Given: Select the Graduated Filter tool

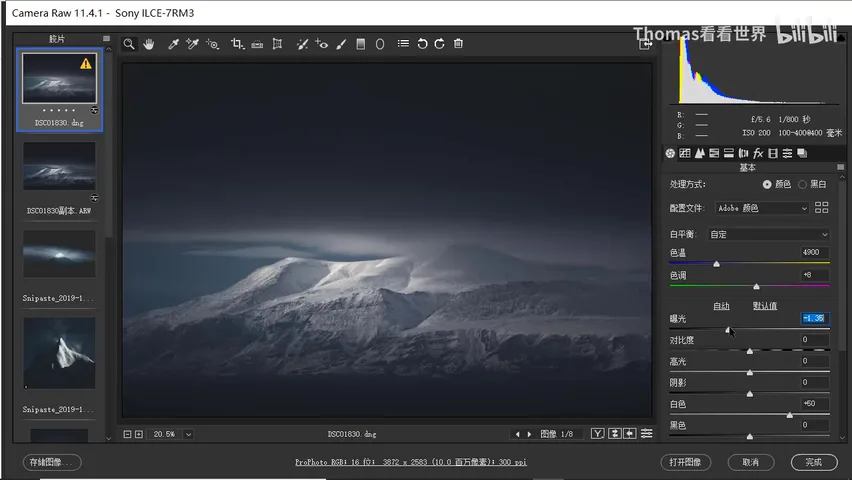Looking at the screenshot, I should pos(360,44).
